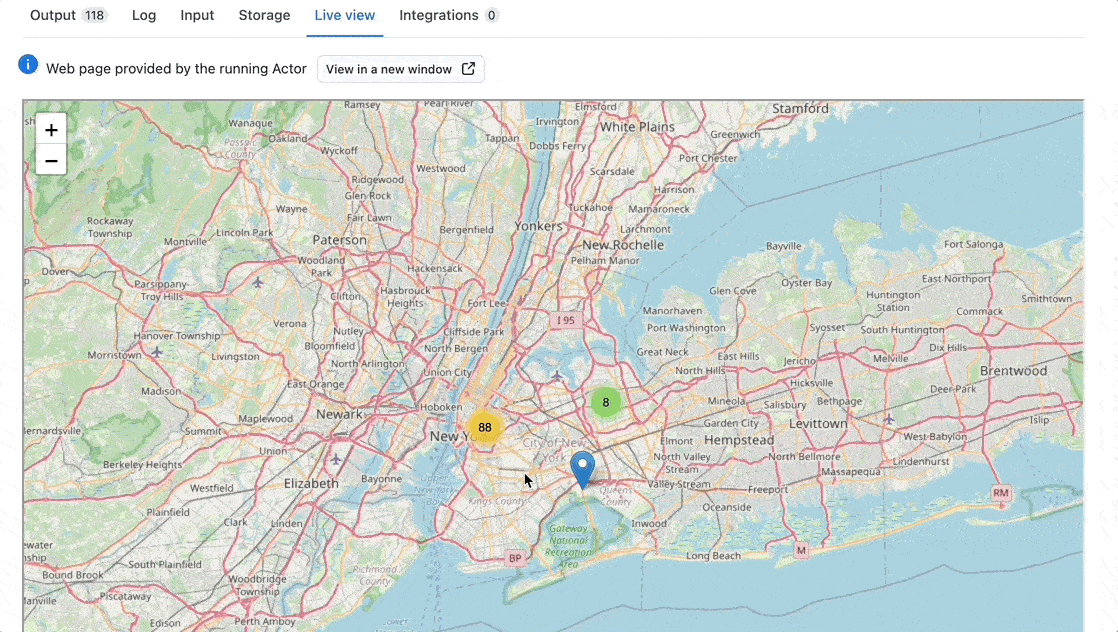Click the Fort Lee label on map
Viewport: 1118px width, 632px height.
pyautogui.click(x=487, y=303)
